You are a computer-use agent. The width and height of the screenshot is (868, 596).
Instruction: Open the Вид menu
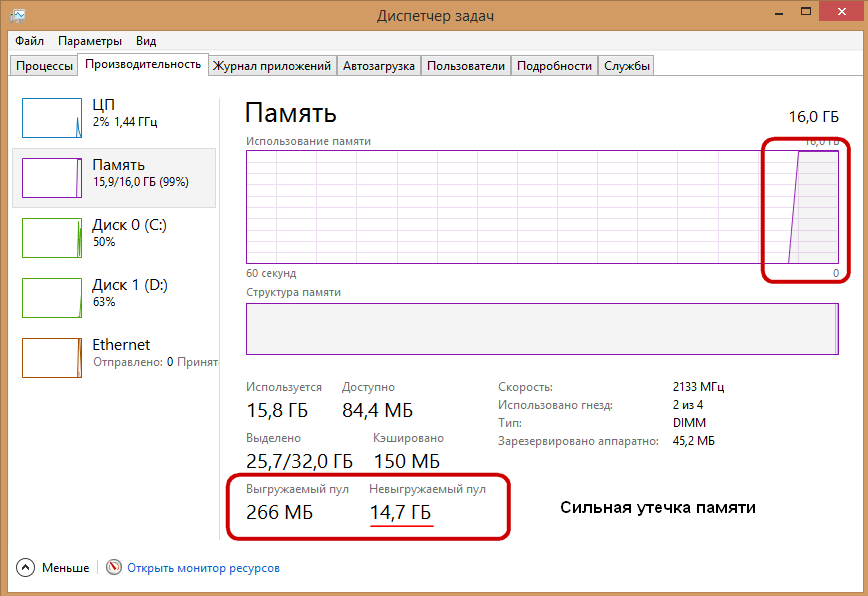[147, 41]
